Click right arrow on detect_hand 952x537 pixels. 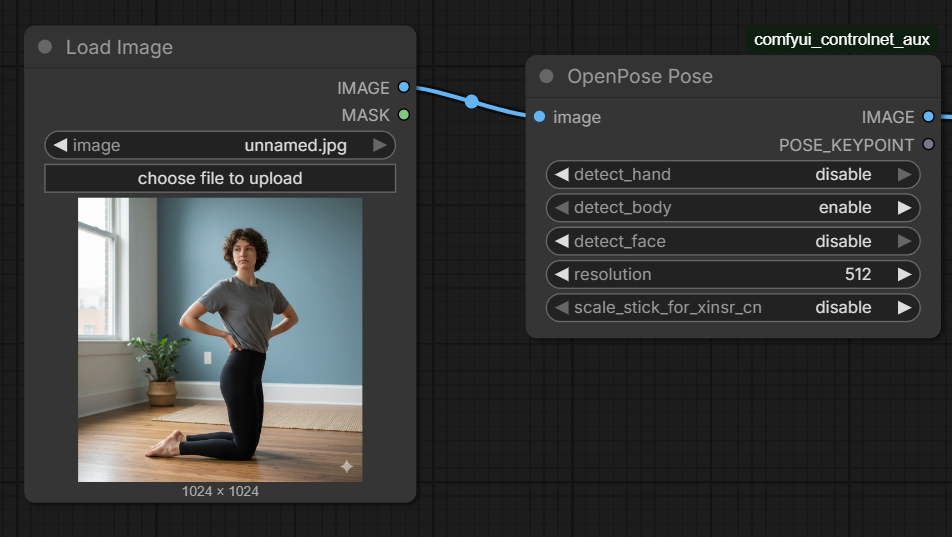click(905, 174)
